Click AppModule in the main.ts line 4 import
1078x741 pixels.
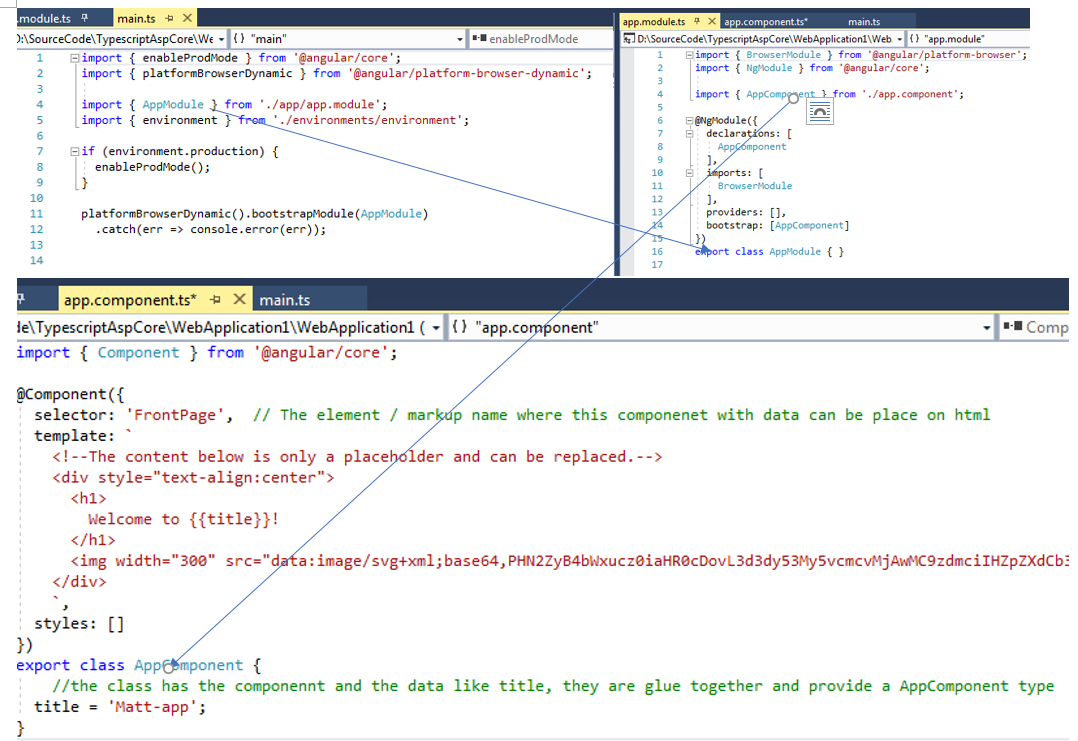(173, 104)
